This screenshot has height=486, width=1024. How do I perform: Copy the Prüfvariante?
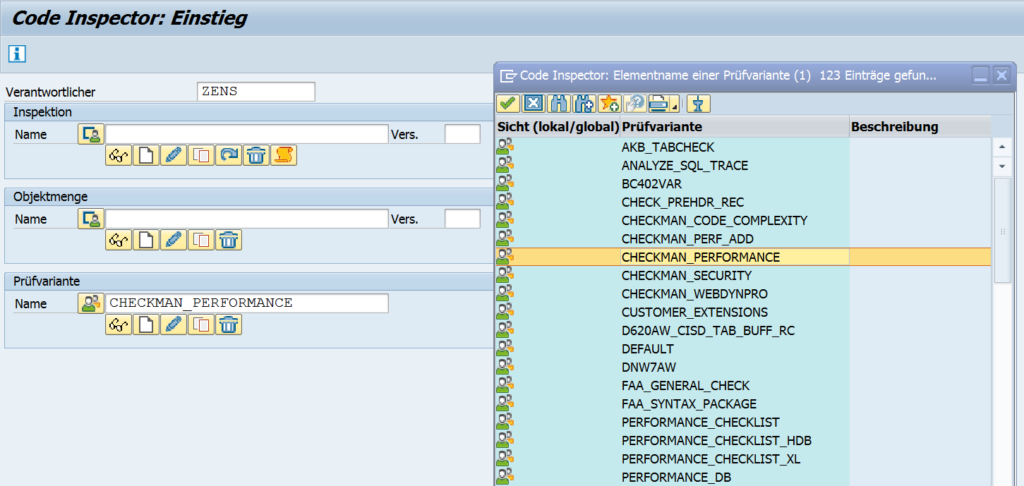201,324
